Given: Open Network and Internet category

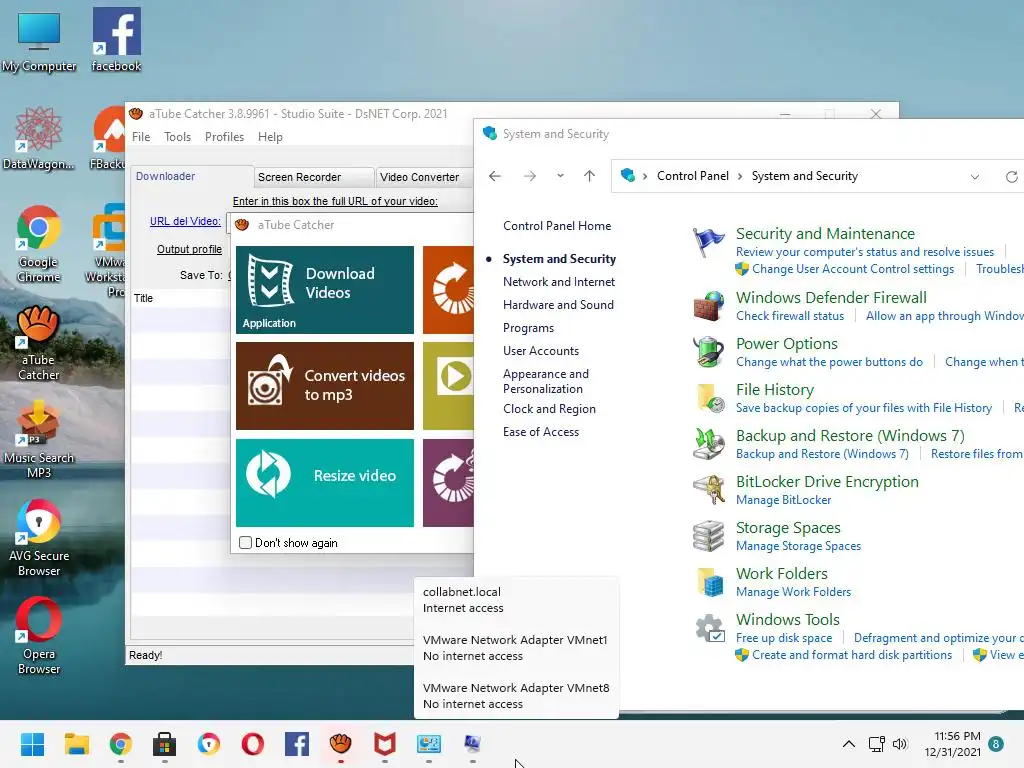Looking at the screenshot, I should pos(559,281).
